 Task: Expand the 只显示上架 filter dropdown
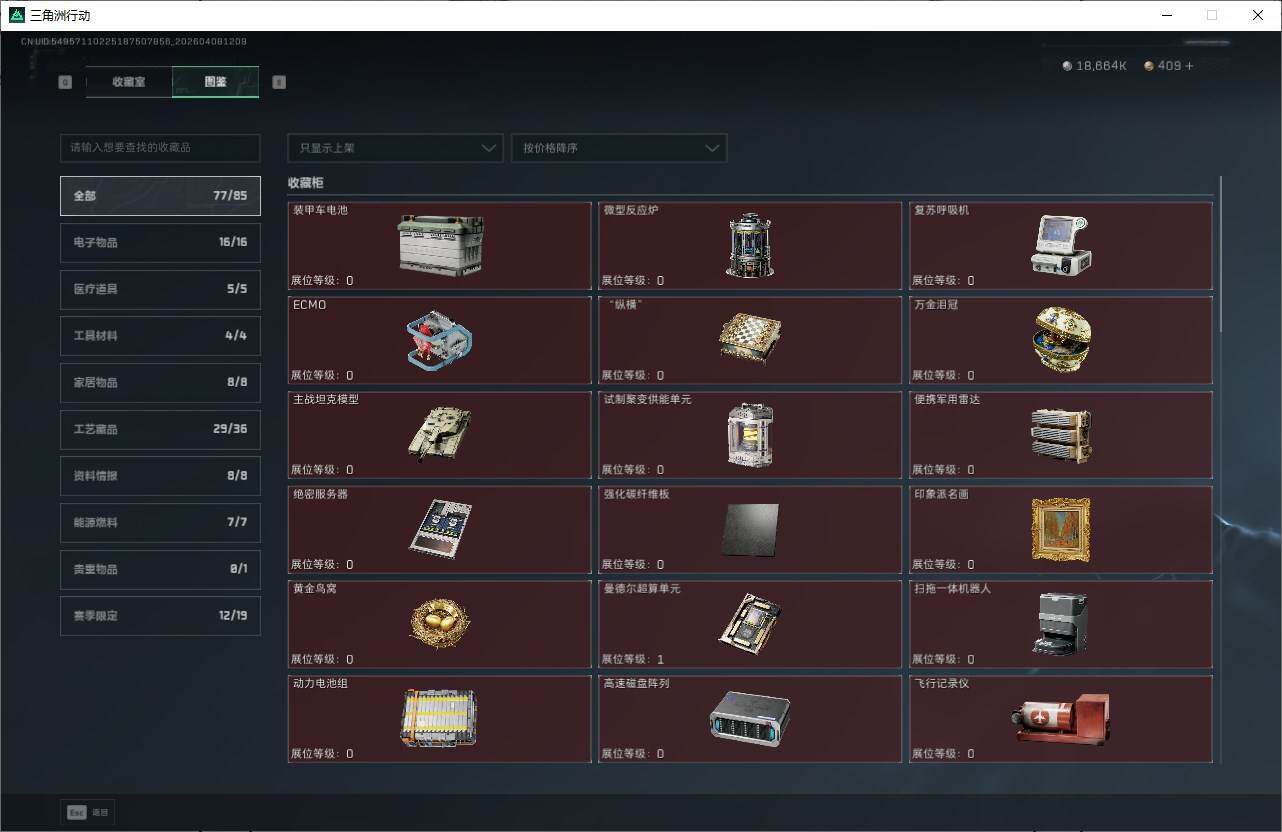[x=395, y=148]
